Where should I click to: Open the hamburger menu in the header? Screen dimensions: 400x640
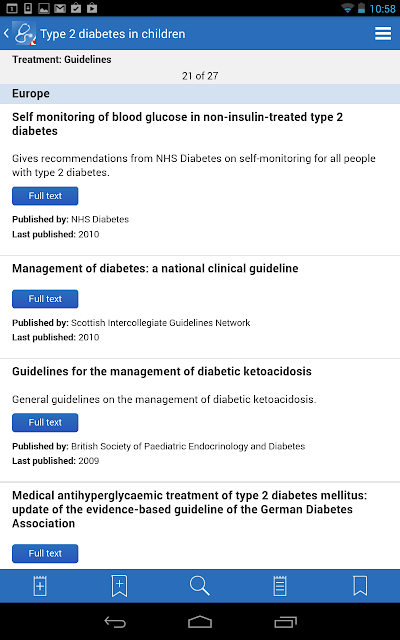click(382, 33)
